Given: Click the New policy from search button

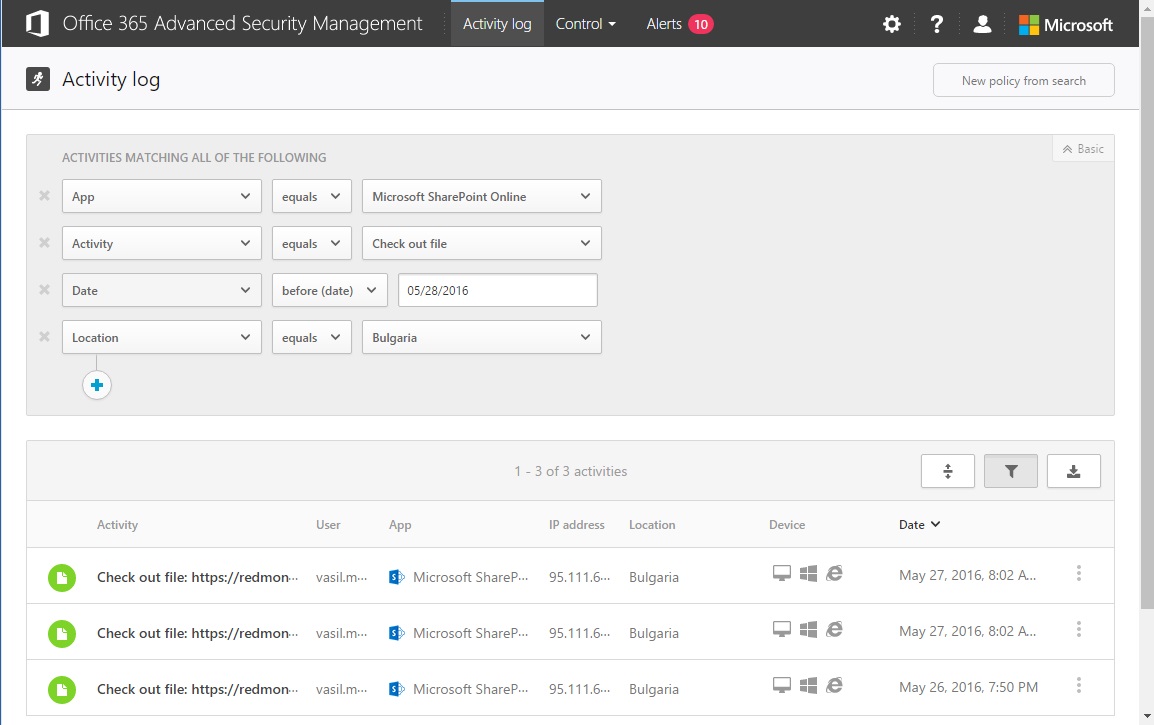Looking at the screenshot, I should [1023, 81].
